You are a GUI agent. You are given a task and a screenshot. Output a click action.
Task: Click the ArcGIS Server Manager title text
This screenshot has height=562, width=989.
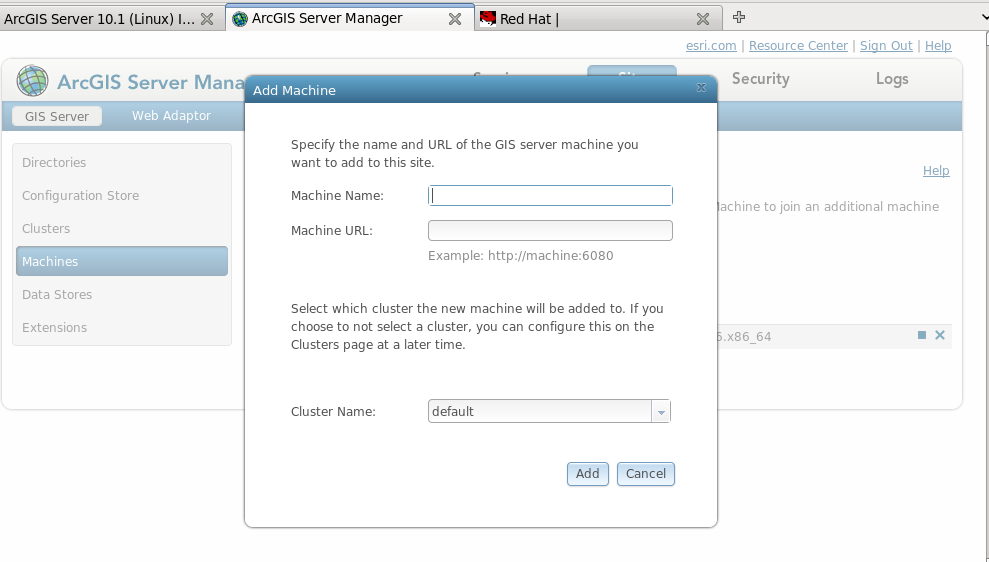pyautogui.click(x=151, y=82)
